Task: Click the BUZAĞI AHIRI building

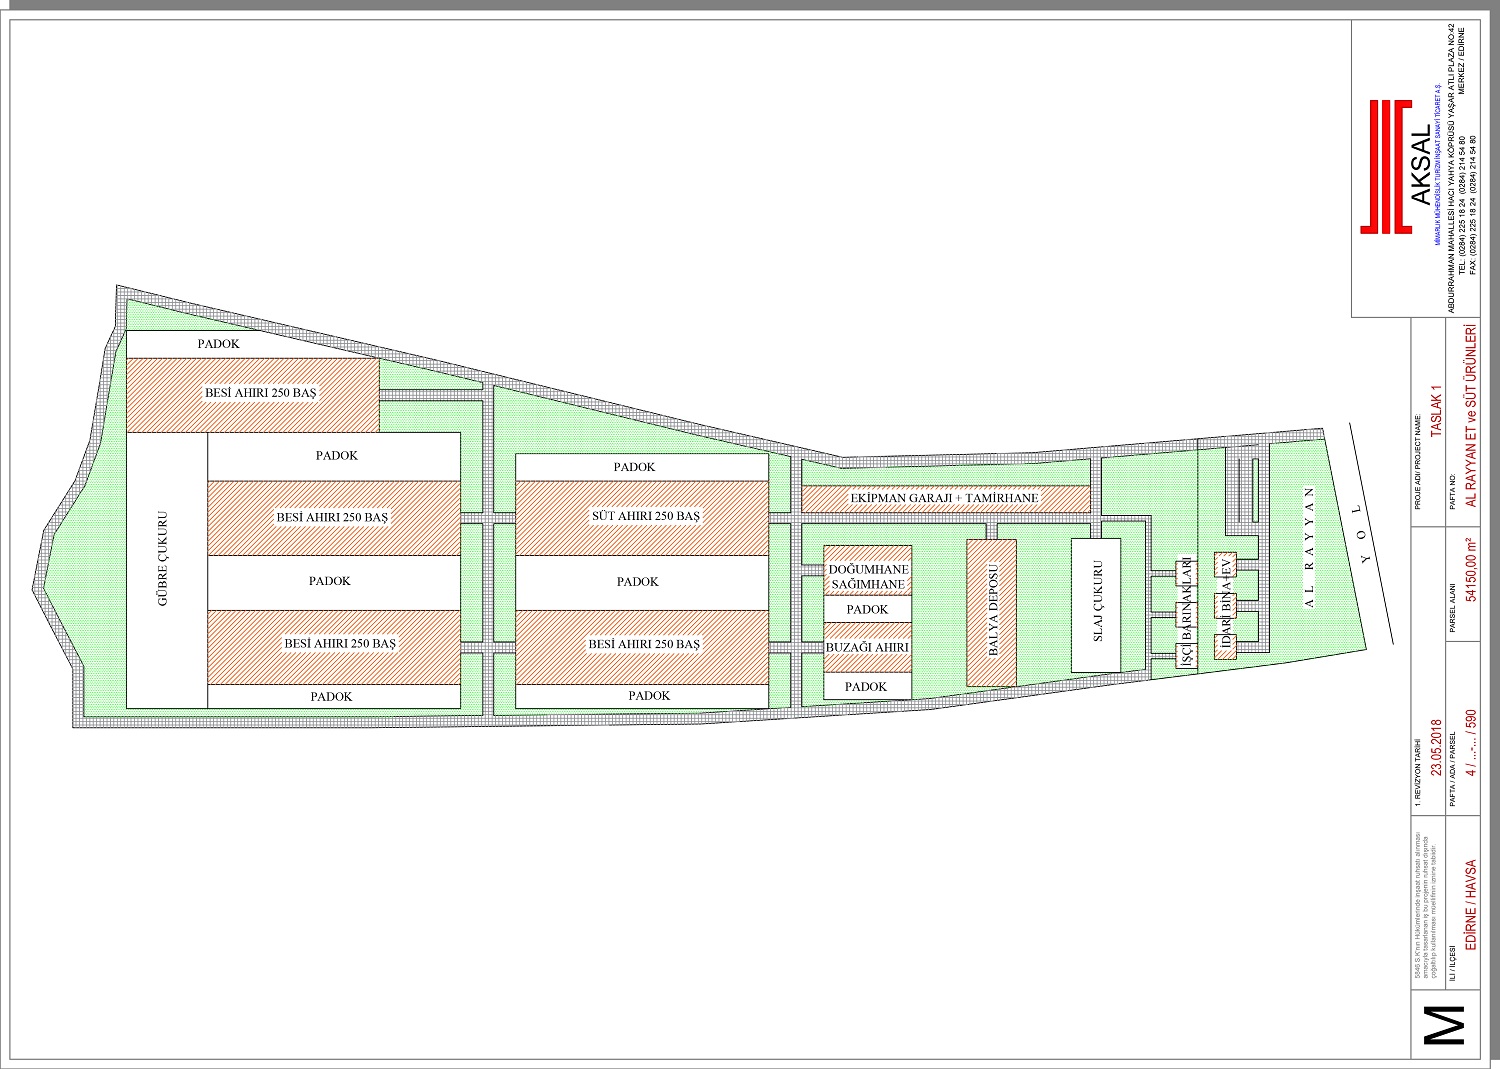Action: [x=867, y=647]
